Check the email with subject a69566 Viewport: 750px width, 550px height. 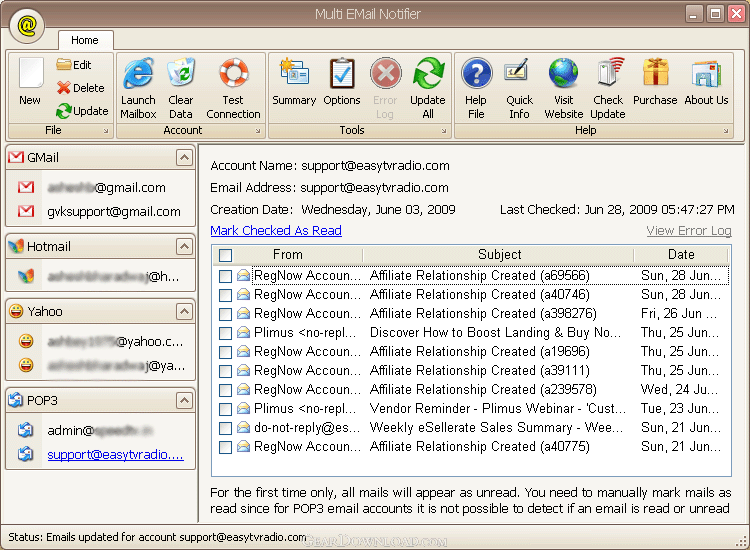click(225, 276)
